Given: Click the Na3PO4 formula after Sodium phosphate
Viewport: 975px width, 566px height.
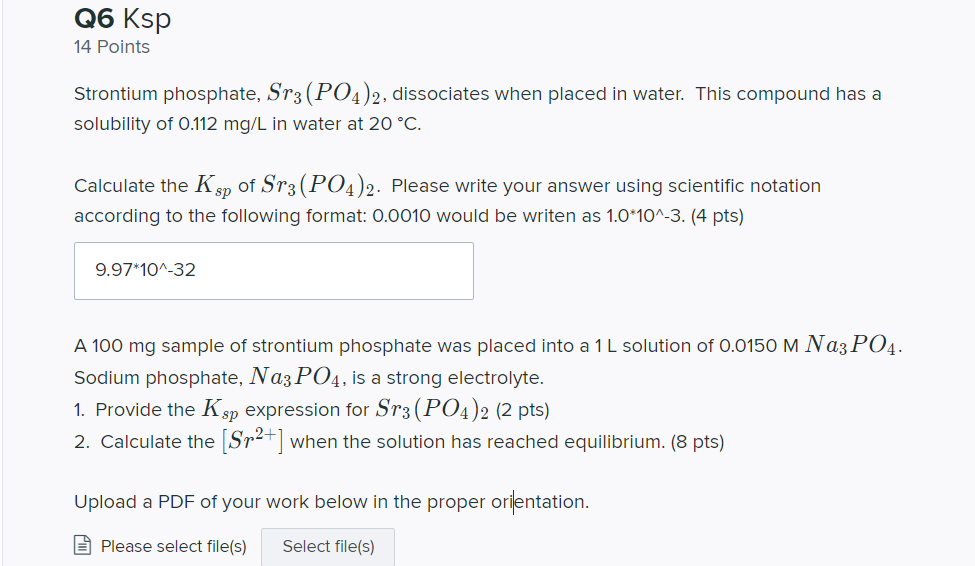Looking at the screenshot, I should pyautogui.click(x=295, y=378).
